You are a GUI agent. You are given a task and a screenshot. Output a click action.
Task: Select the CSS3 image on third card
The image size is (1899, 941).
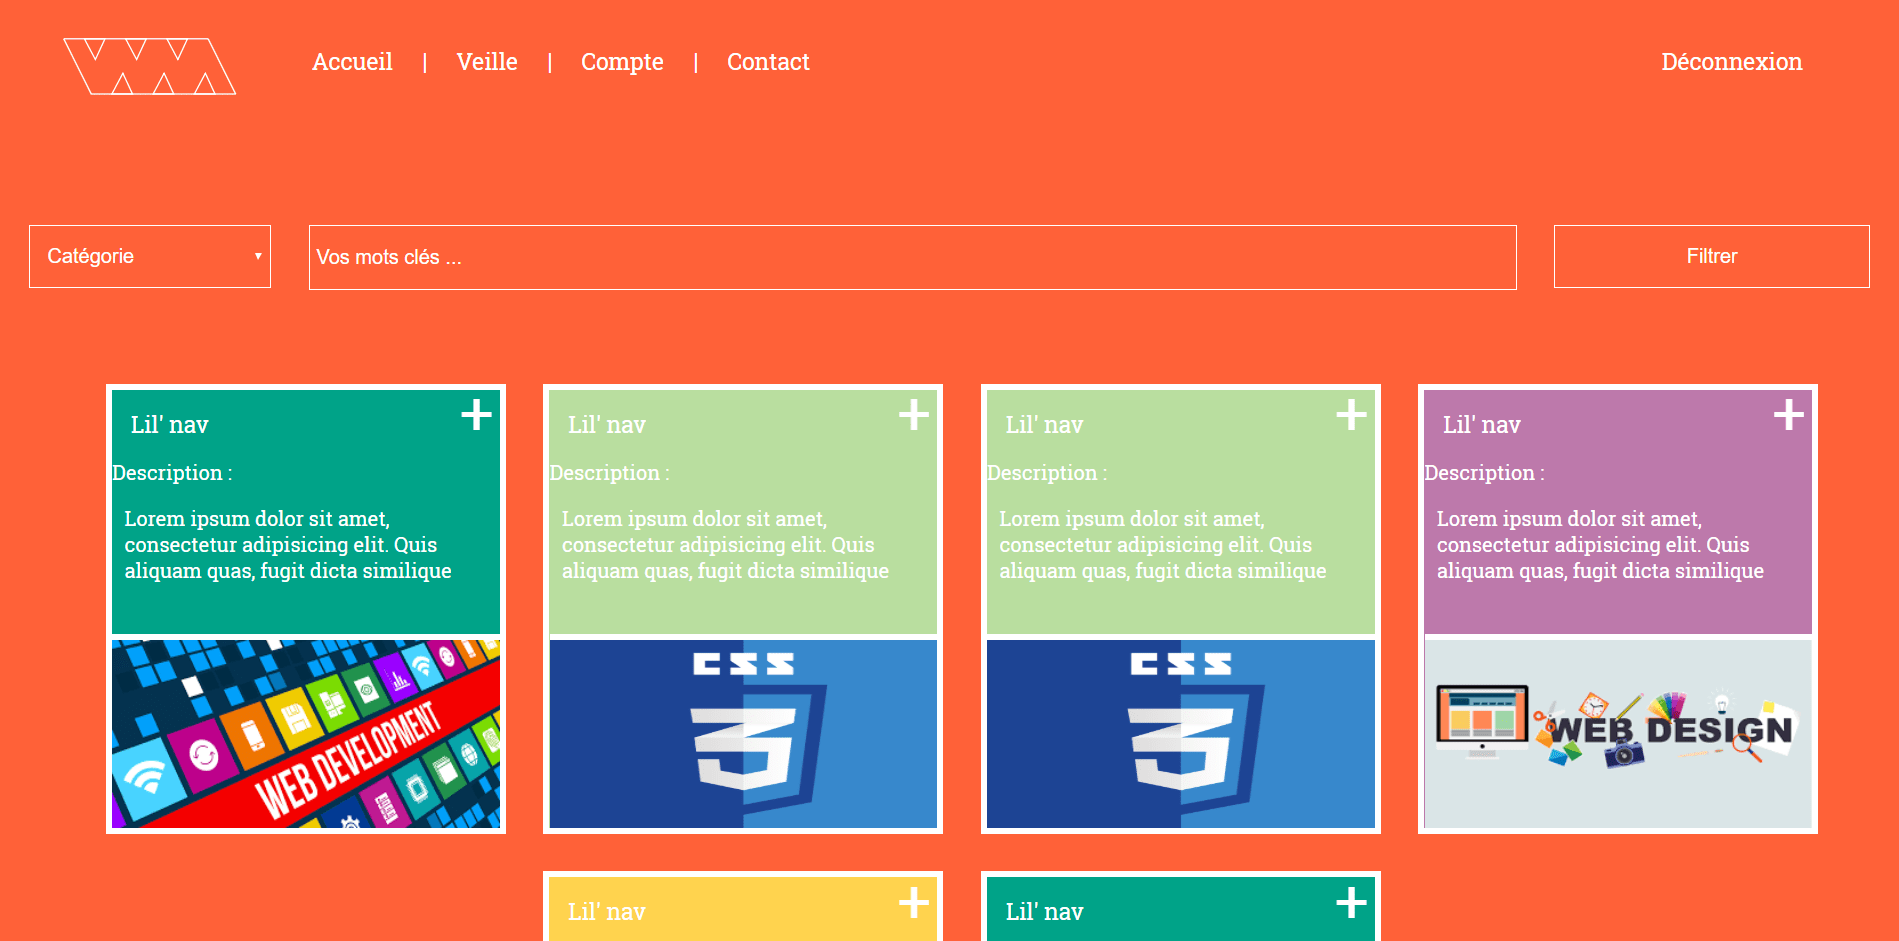[1181, 733]
